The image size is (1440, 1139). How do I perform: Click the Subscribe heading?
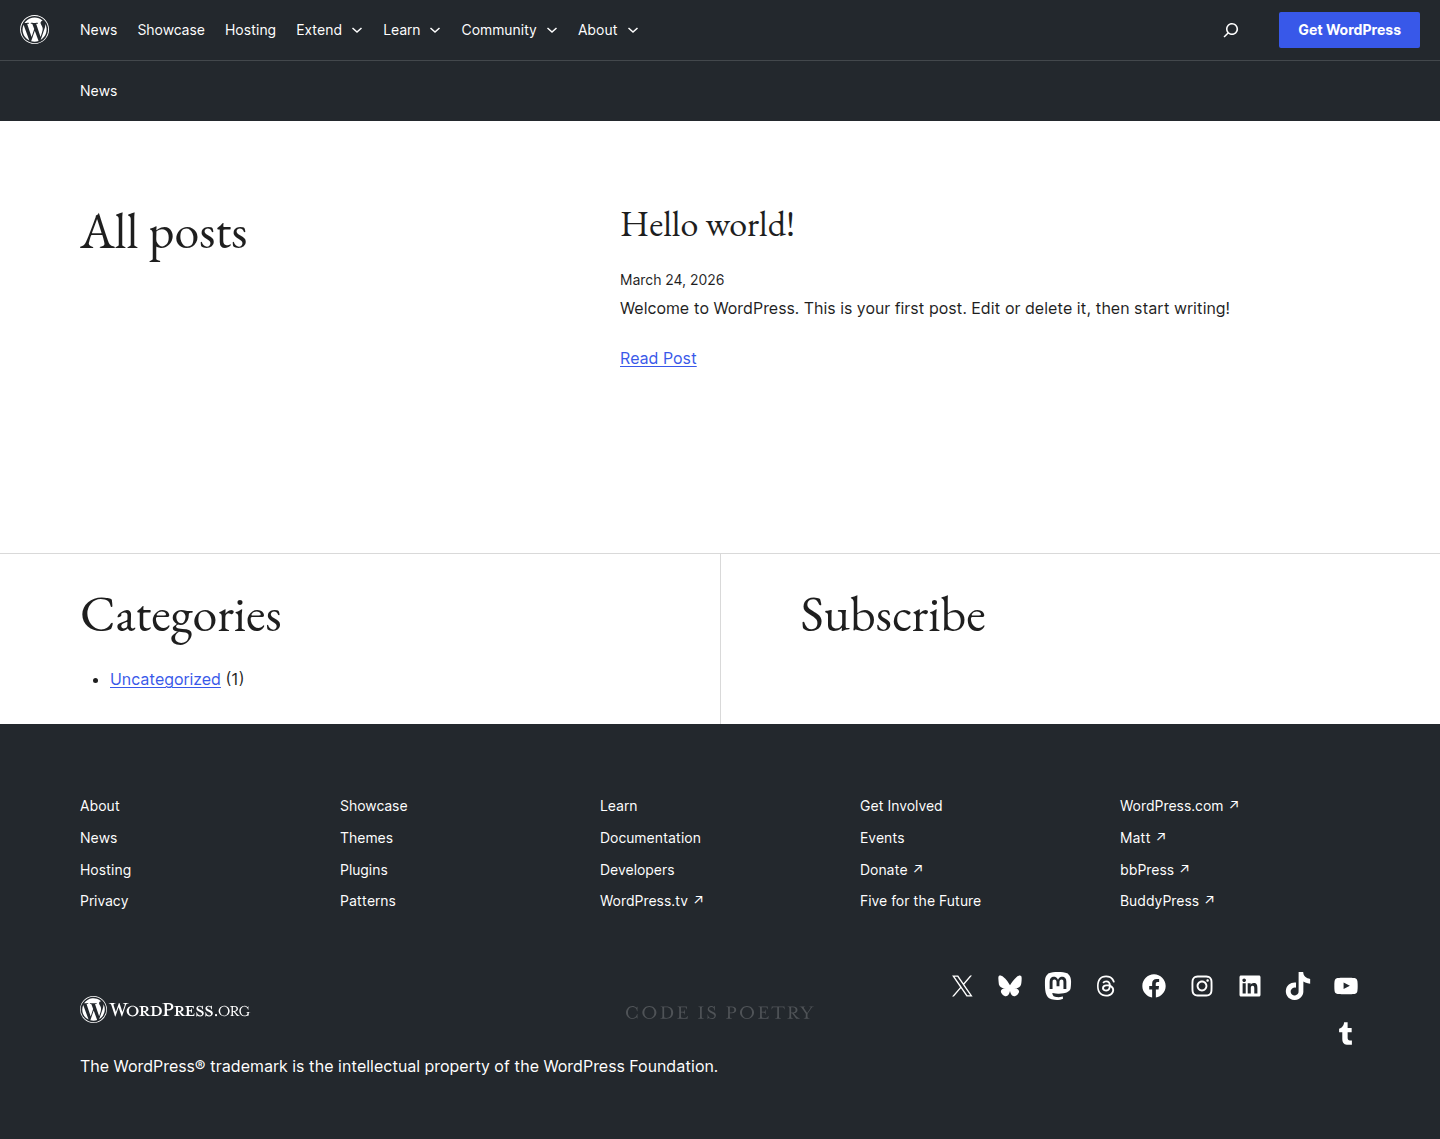893,615
